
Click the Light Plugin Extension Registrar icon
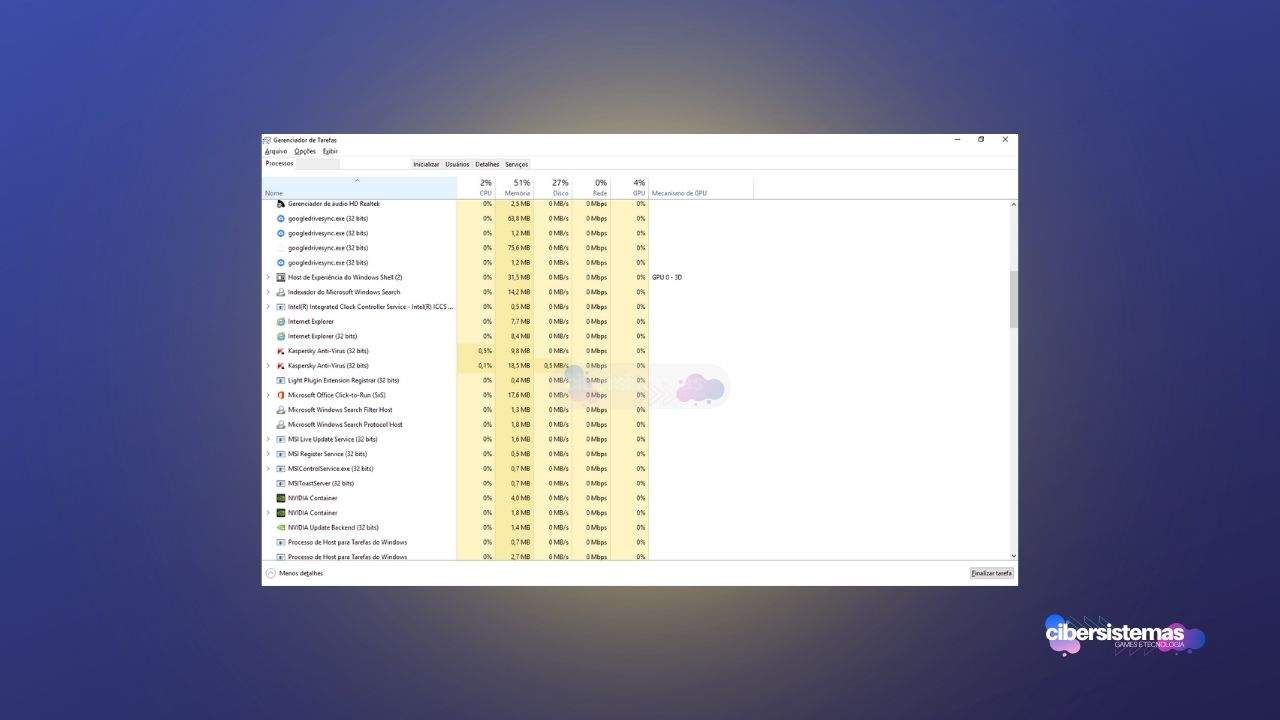[281, 380]
